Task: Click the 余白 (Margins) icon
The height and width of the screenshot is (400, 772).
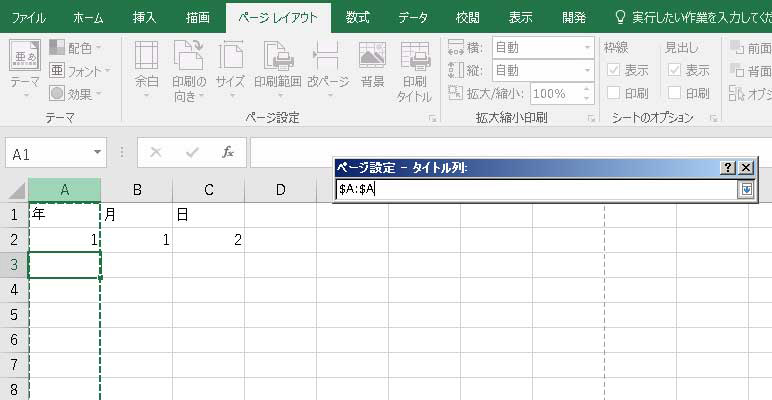Action: [x=146, y=67]
